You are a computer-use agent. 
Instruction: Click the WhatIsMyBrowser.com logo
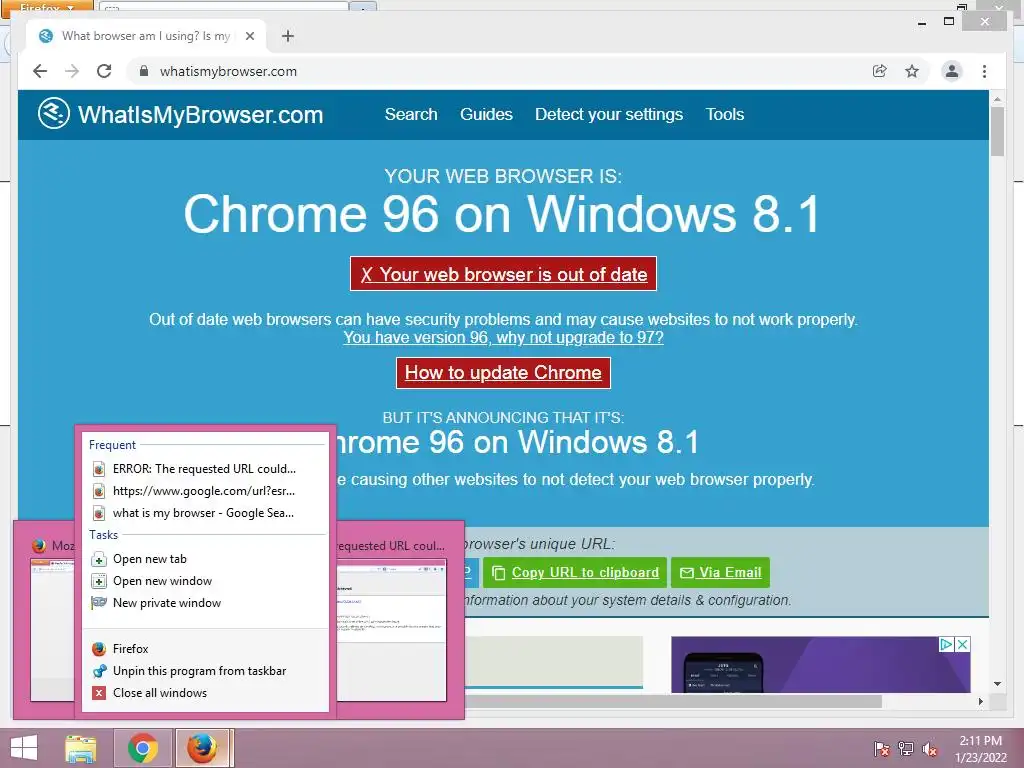pos(180,114)
